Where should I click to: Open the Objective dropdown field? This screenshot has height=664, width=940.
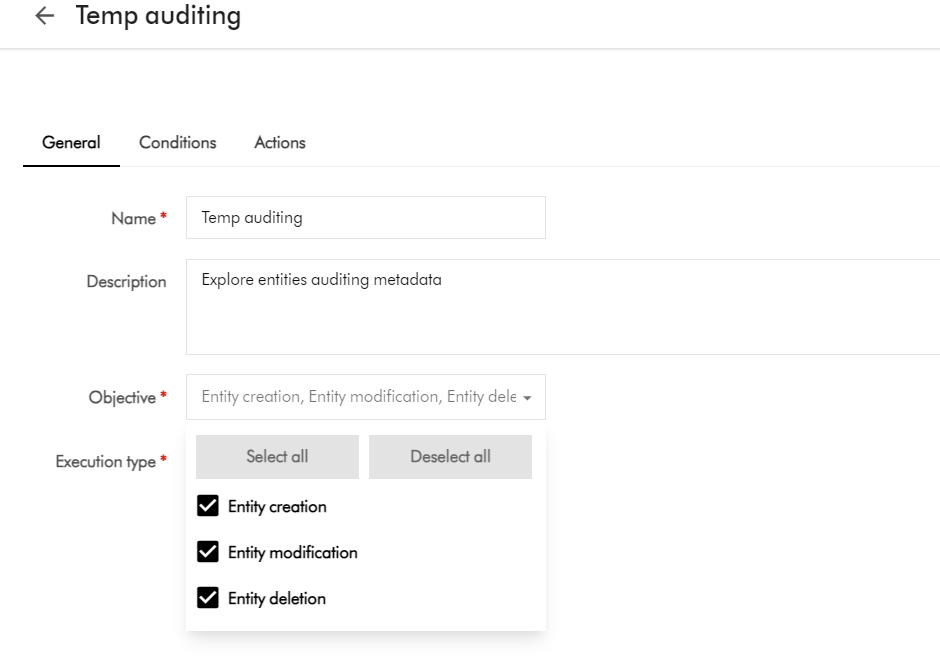(358, 397)
